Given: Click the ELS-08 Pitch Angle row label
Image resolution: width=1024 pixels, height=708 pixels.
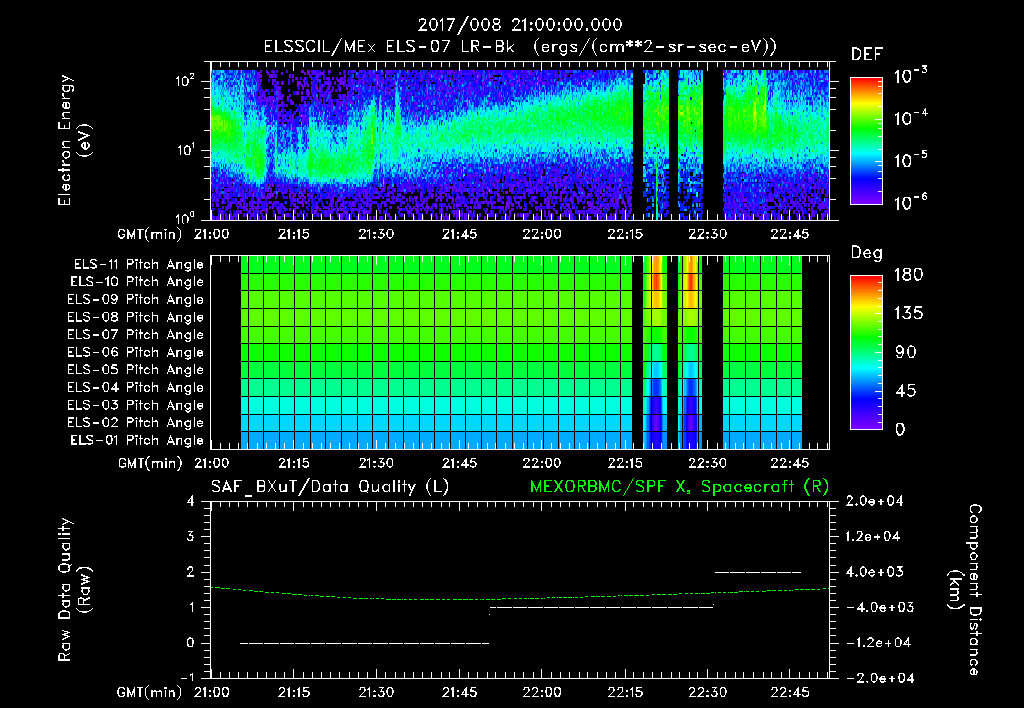Looking at the screenshot, I should point(136,317).
